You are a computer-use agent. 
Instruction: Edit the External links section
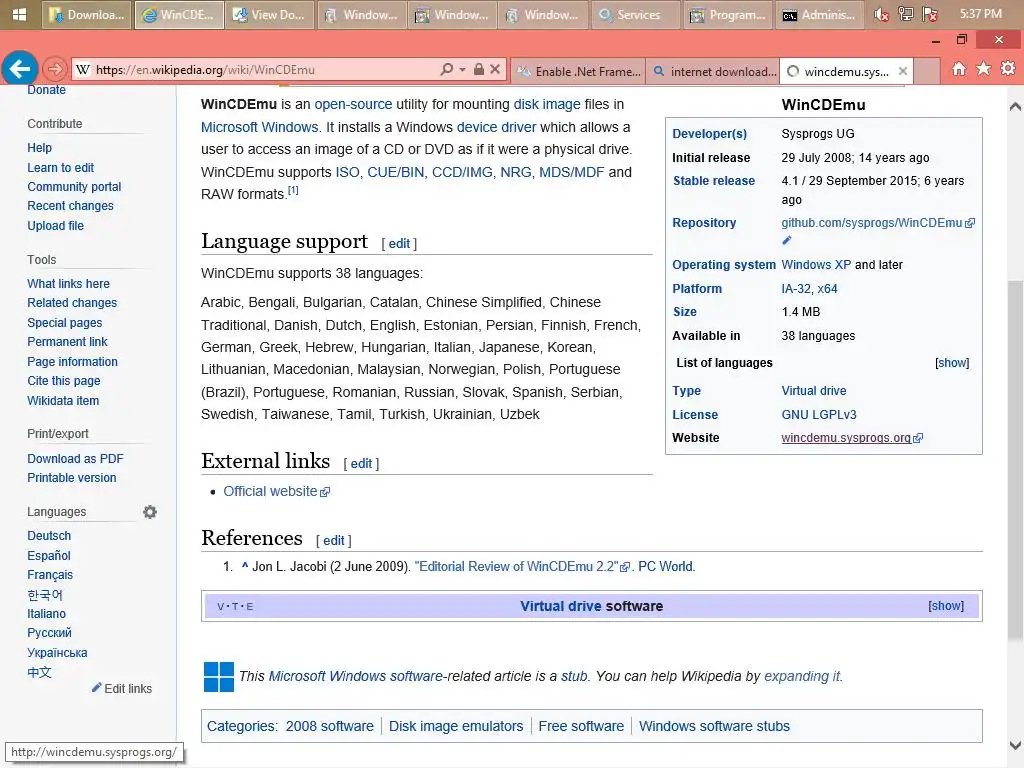tap(361, 464)
